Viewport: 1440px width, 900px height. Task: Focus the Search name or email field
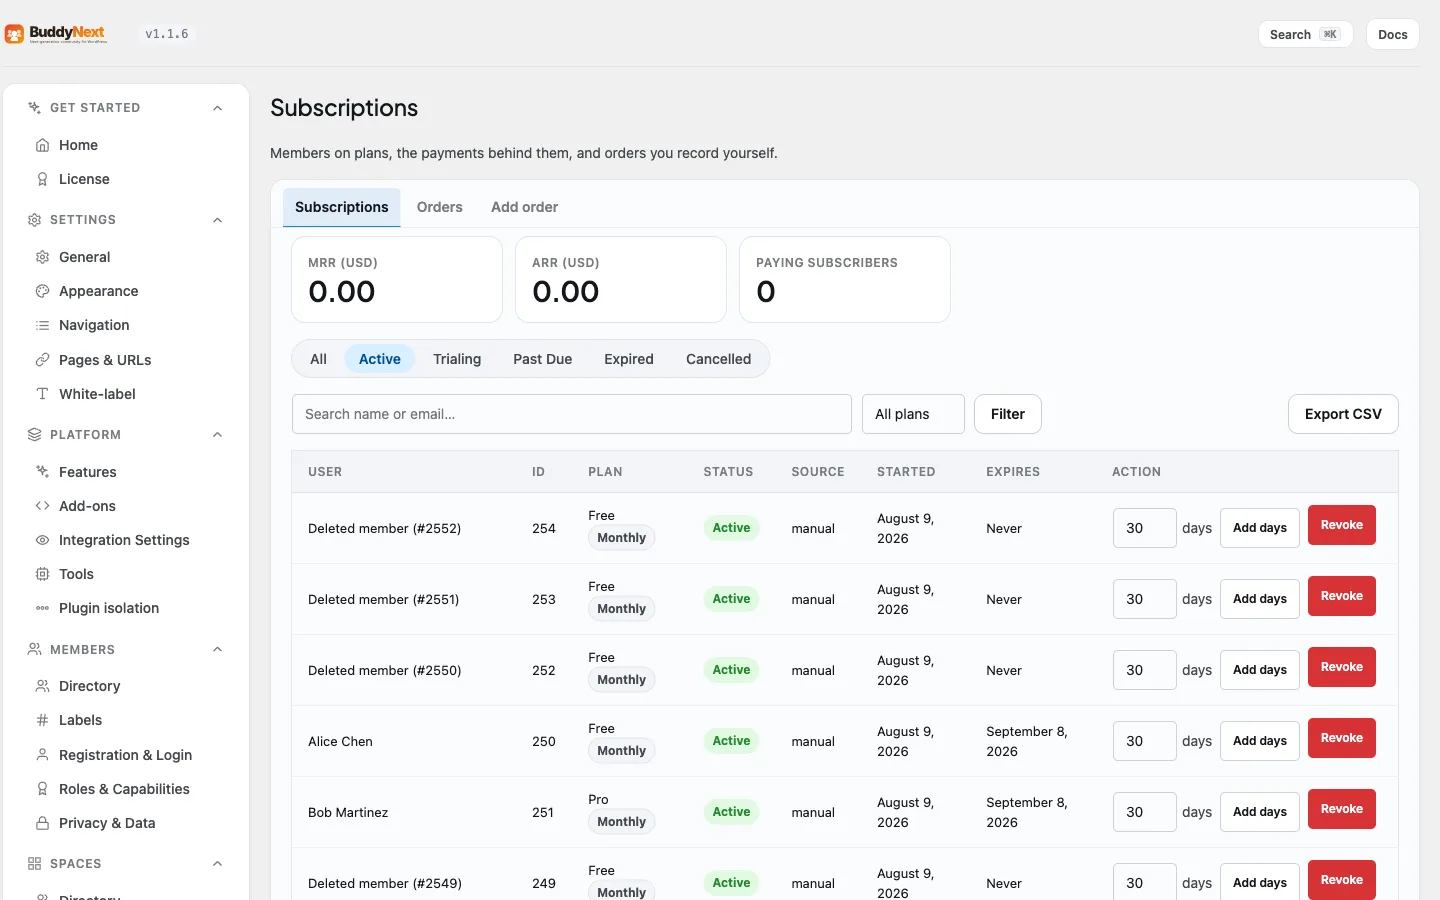click(x=572, y=414)
